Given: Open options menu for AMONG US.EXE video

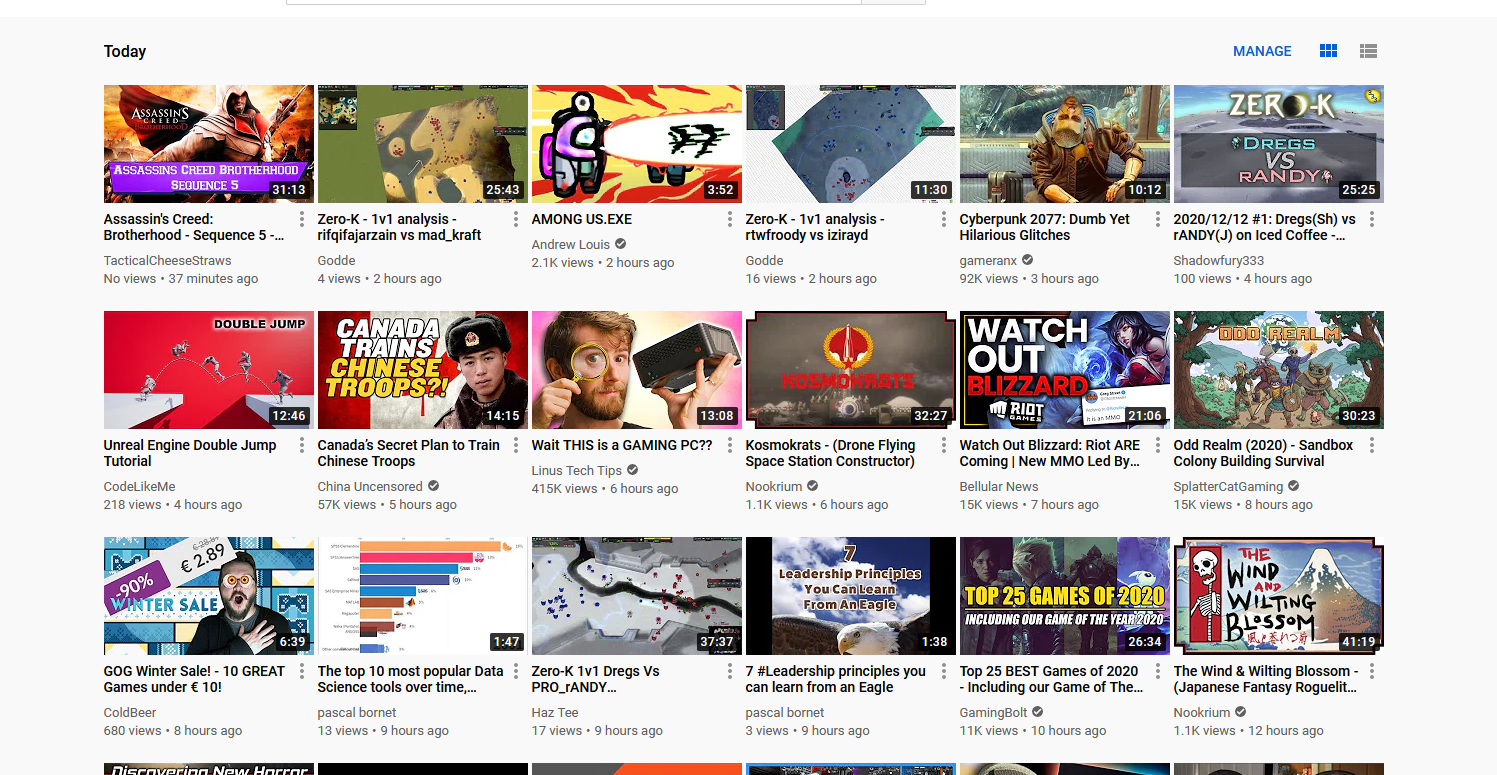Looking at the screenshot, I should 730,219.
